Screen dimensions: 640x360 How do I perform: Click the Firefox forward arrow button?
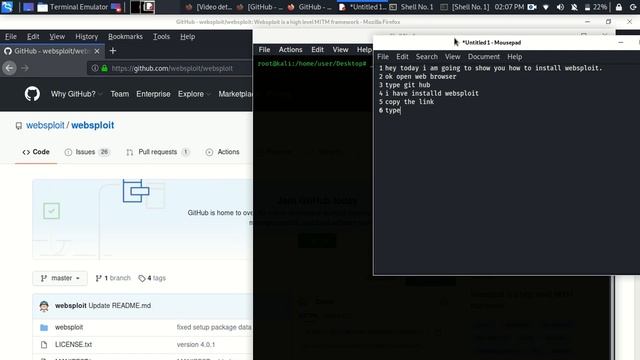tap(25, 68)
